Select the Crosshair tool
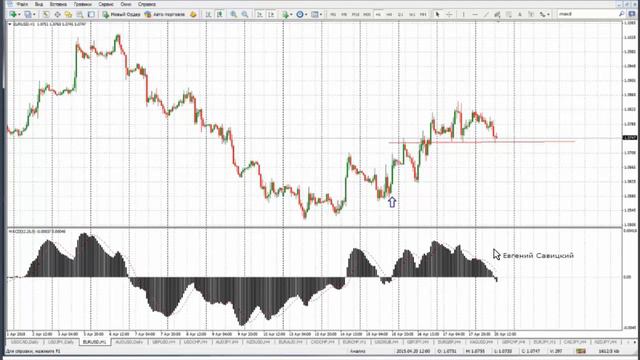The width and height of the screenshot is (640, 360). click(x=449, y=14)
